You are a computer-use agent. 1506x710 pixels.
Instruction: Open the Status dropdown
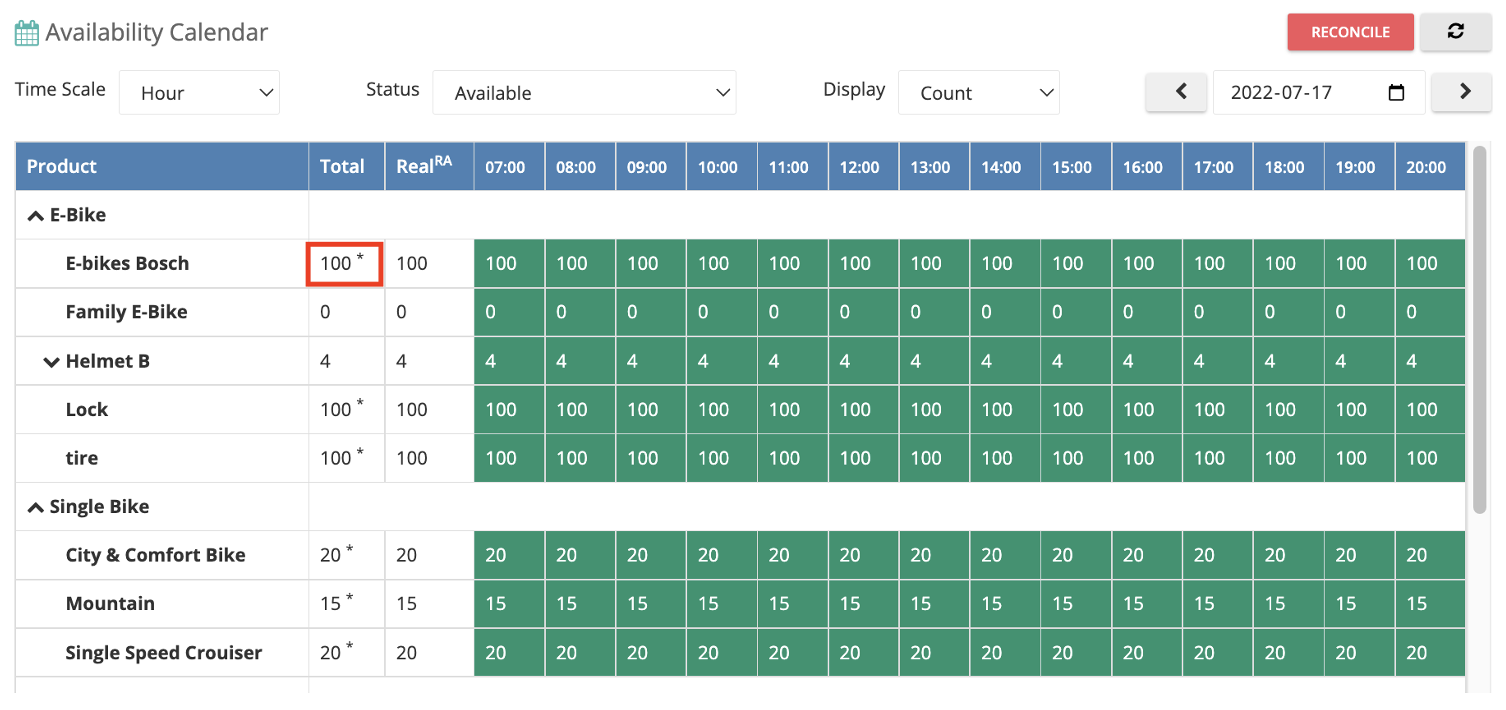[584, 93]
